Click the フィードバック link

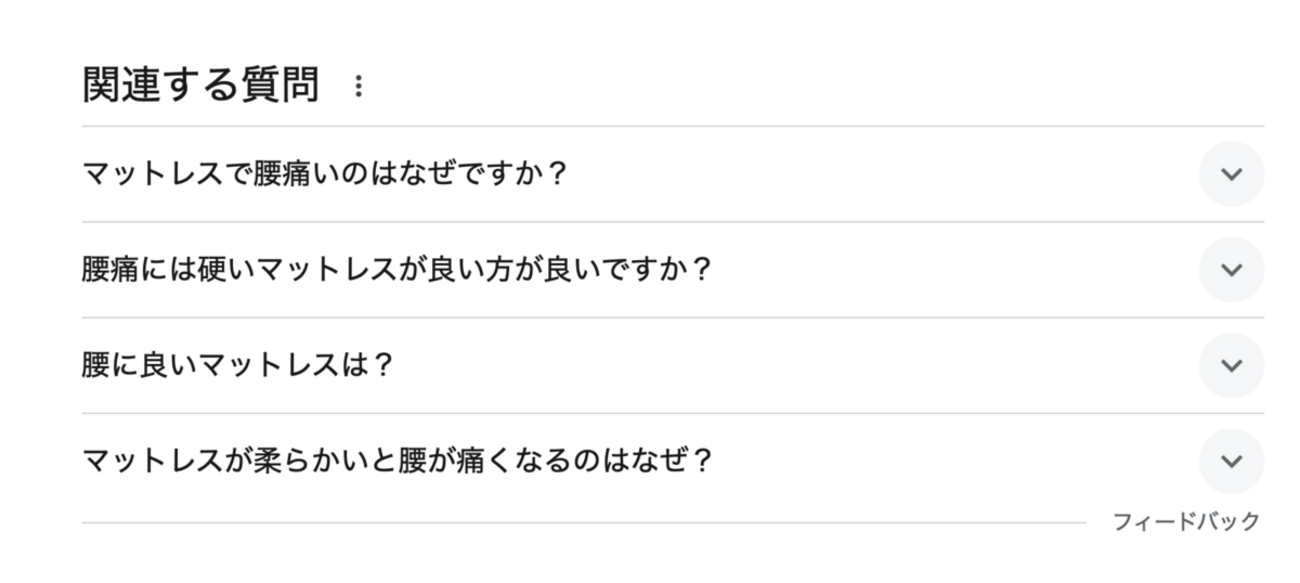pos(1186,522)
